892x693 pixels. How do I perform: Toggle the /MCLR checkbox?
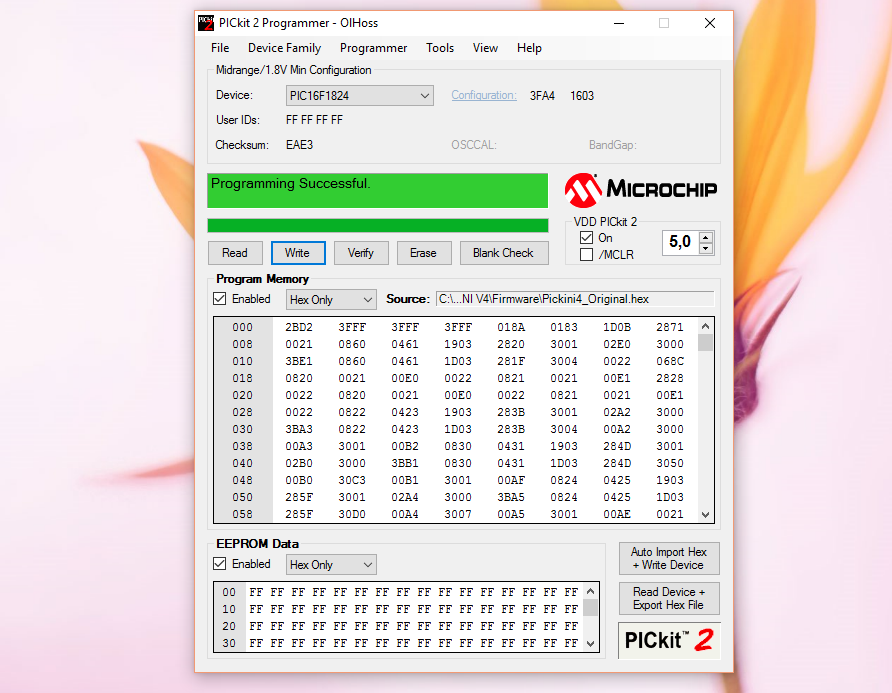tap(587, 254)
